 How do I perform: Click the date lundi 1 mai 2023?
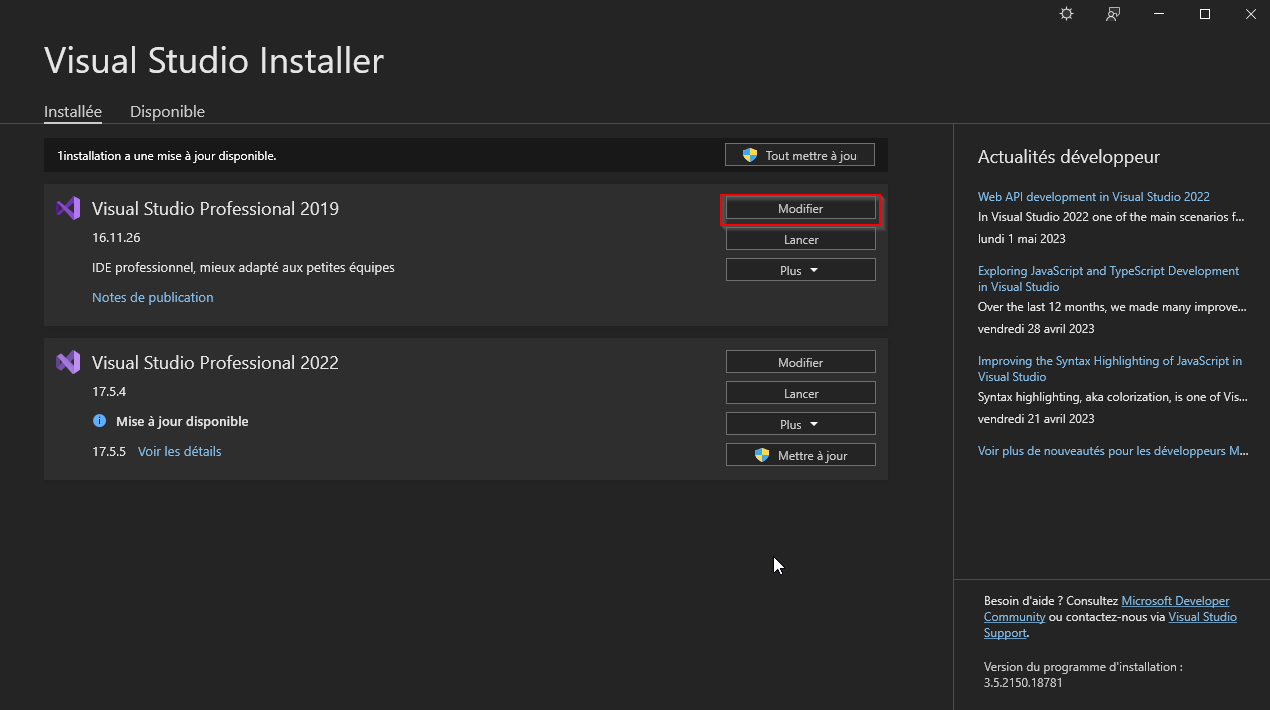[1022, 238]
